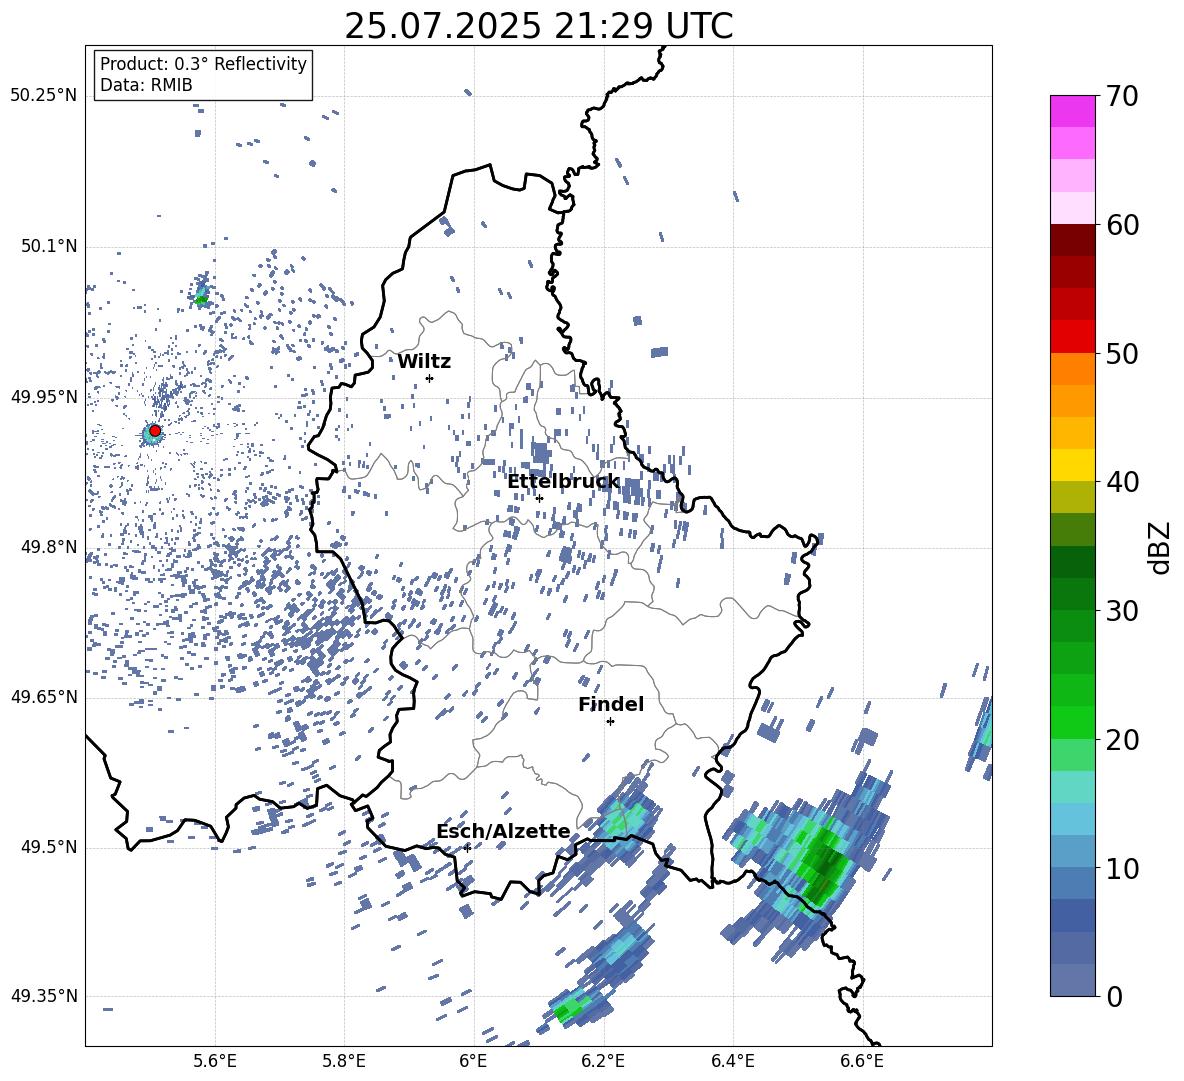Click the 6.4°E longitude label
Screen dimensions: 1184x1081
coord(732,1061)
